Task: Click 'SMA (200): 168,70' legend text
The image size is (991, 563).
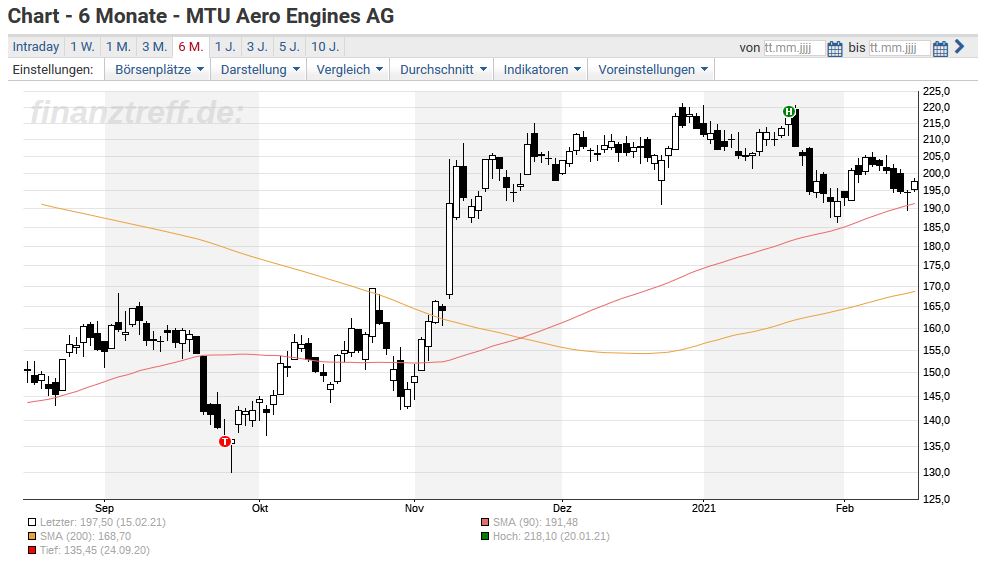Action: pyautogui.click(x=85, y=536)
